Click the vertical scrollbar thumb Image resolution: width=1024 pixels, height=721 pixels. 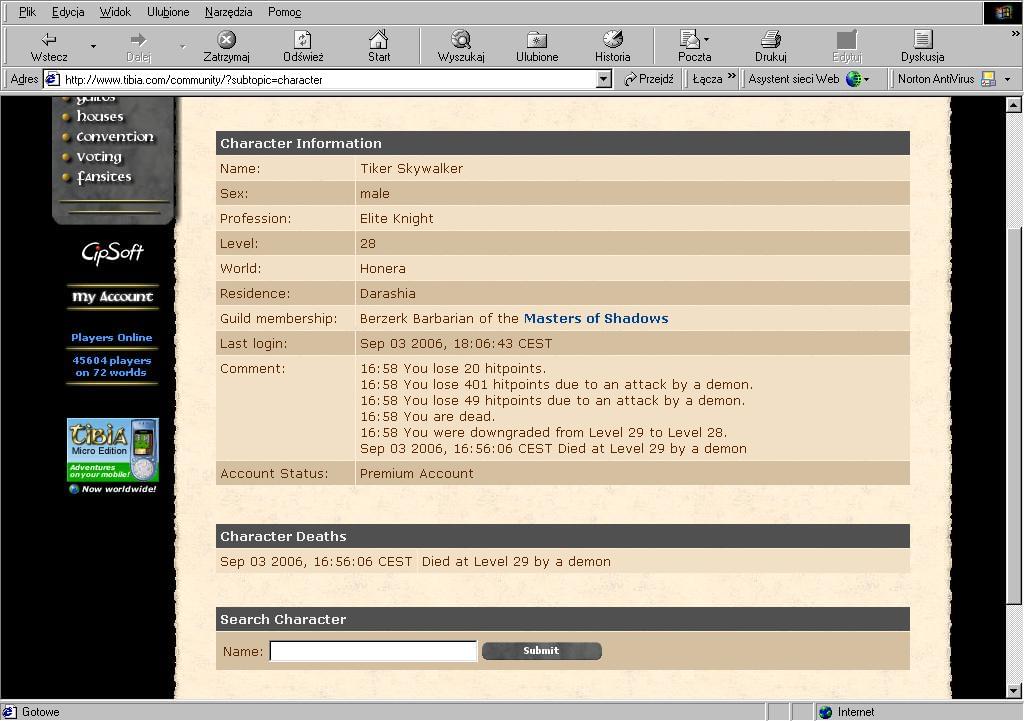point(1014,416)
